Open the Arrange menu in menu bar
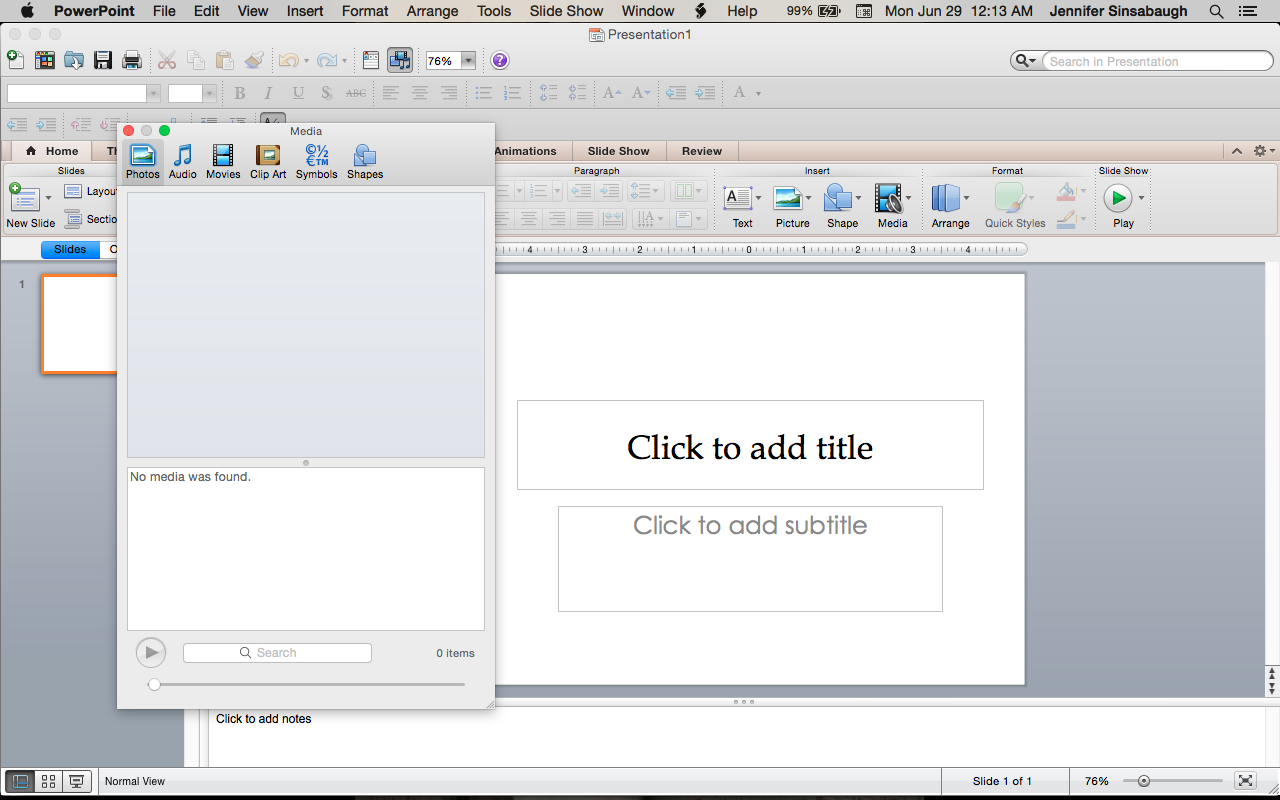Screen dimensions: 1280x800 432,11
